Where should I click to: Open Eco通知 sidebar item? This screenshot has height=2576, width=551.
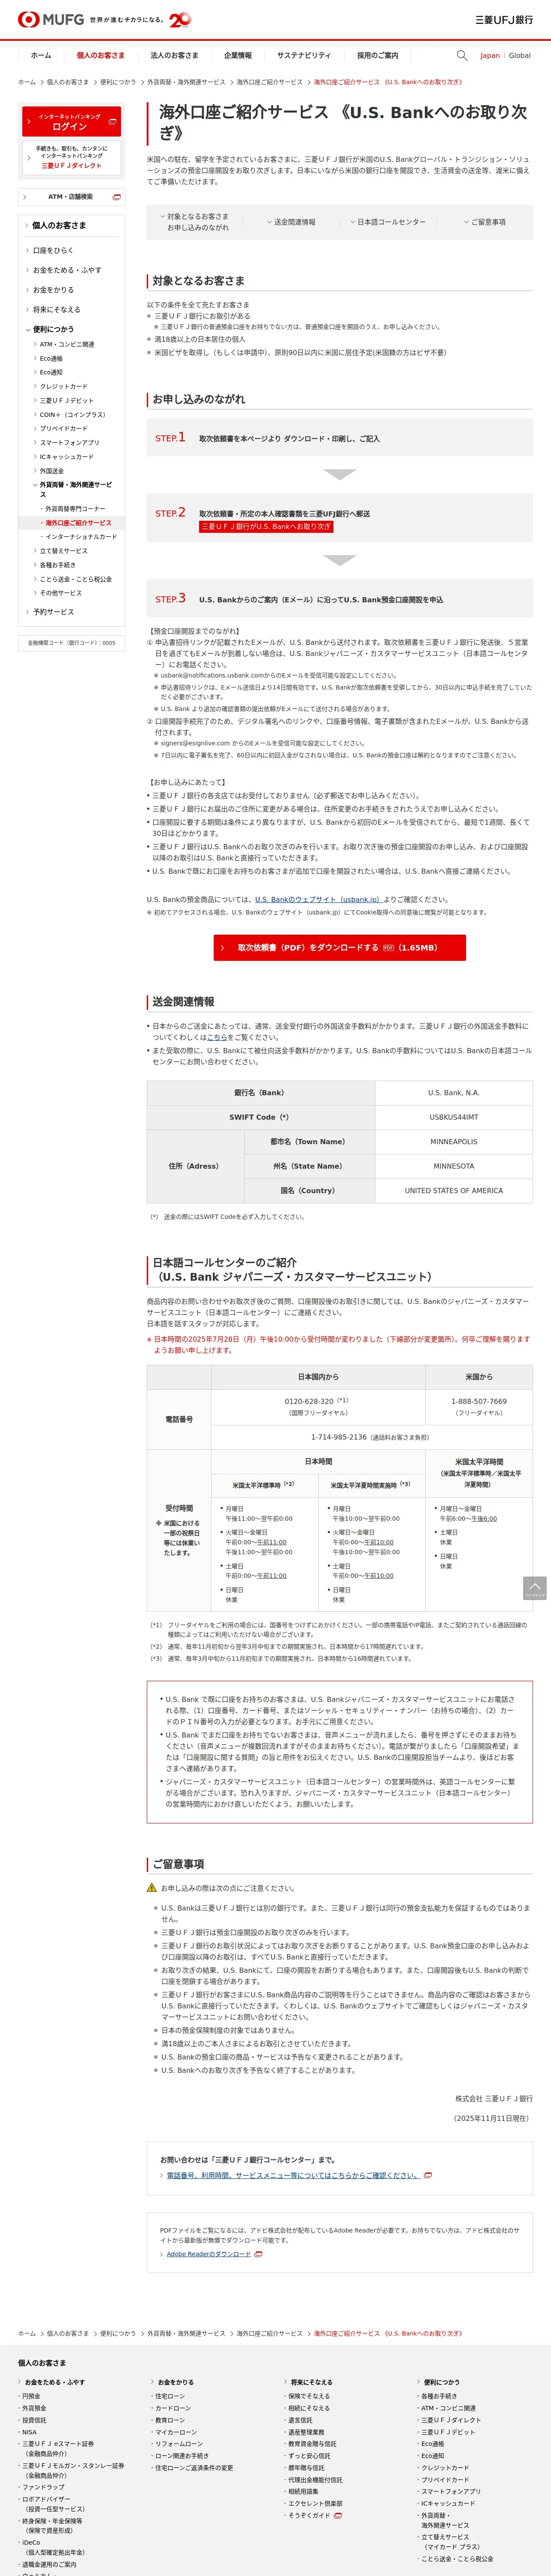tap(51, 372)
